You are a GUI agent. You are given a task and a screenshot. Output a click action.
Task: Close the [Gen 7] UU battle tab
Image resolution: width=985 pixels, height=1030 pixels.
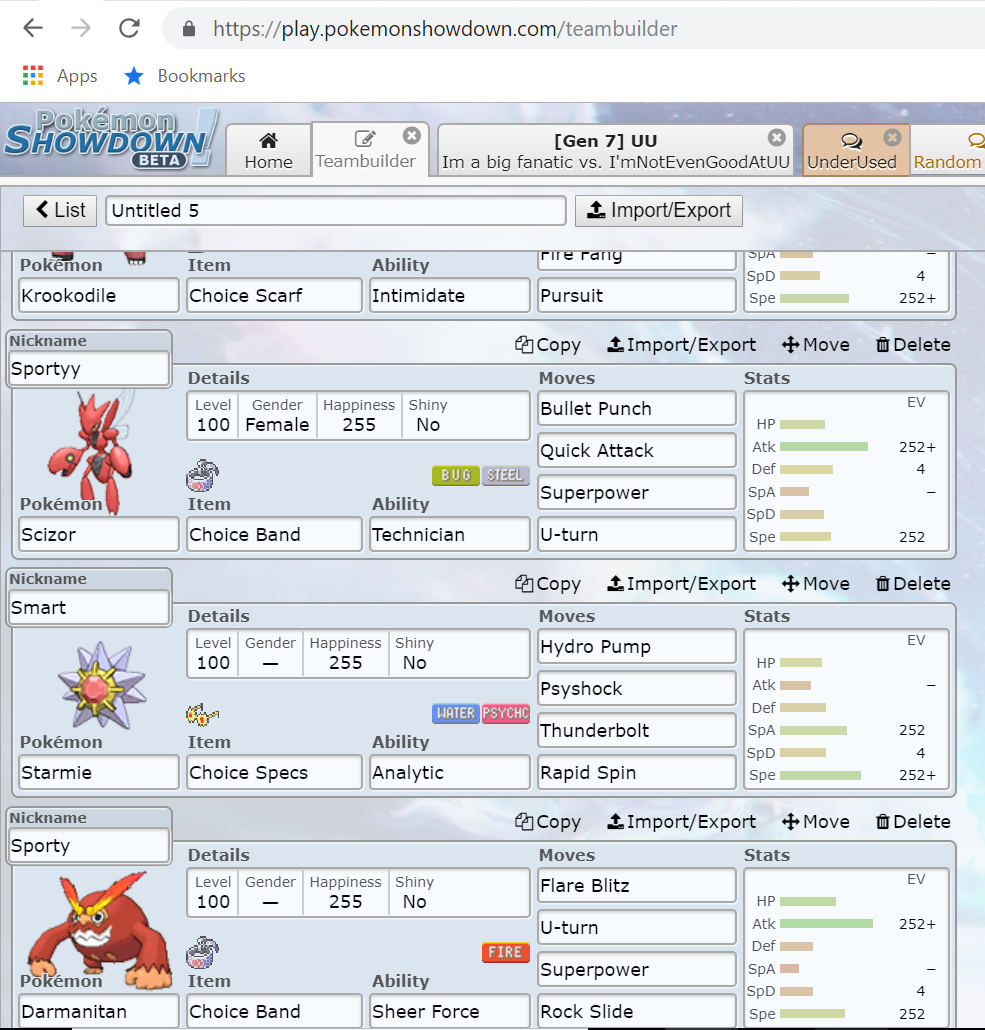[x=777, y=137]
